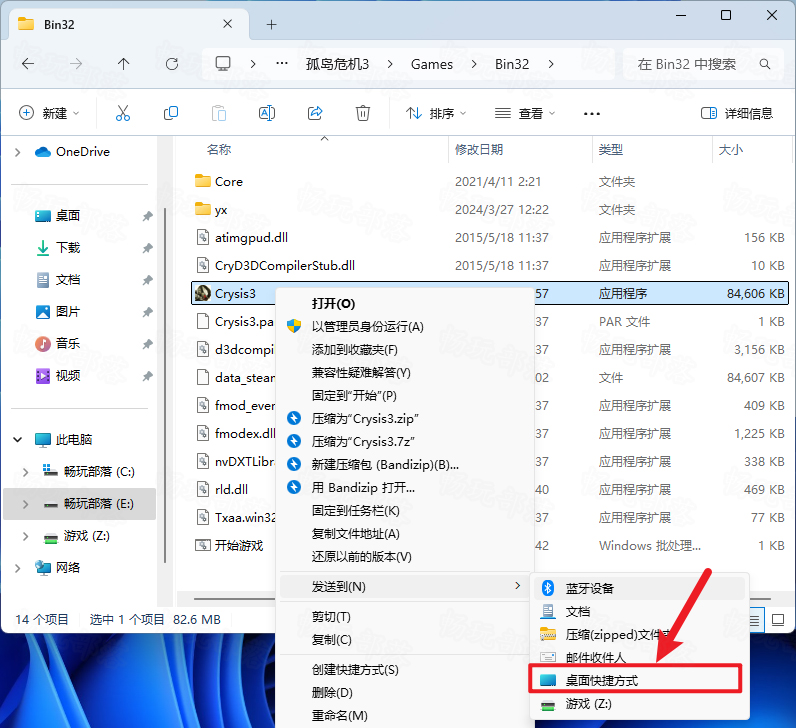Click chevron after Games in breadcrumb
This screenshot has width=796, height=728.
pos(474,64)
